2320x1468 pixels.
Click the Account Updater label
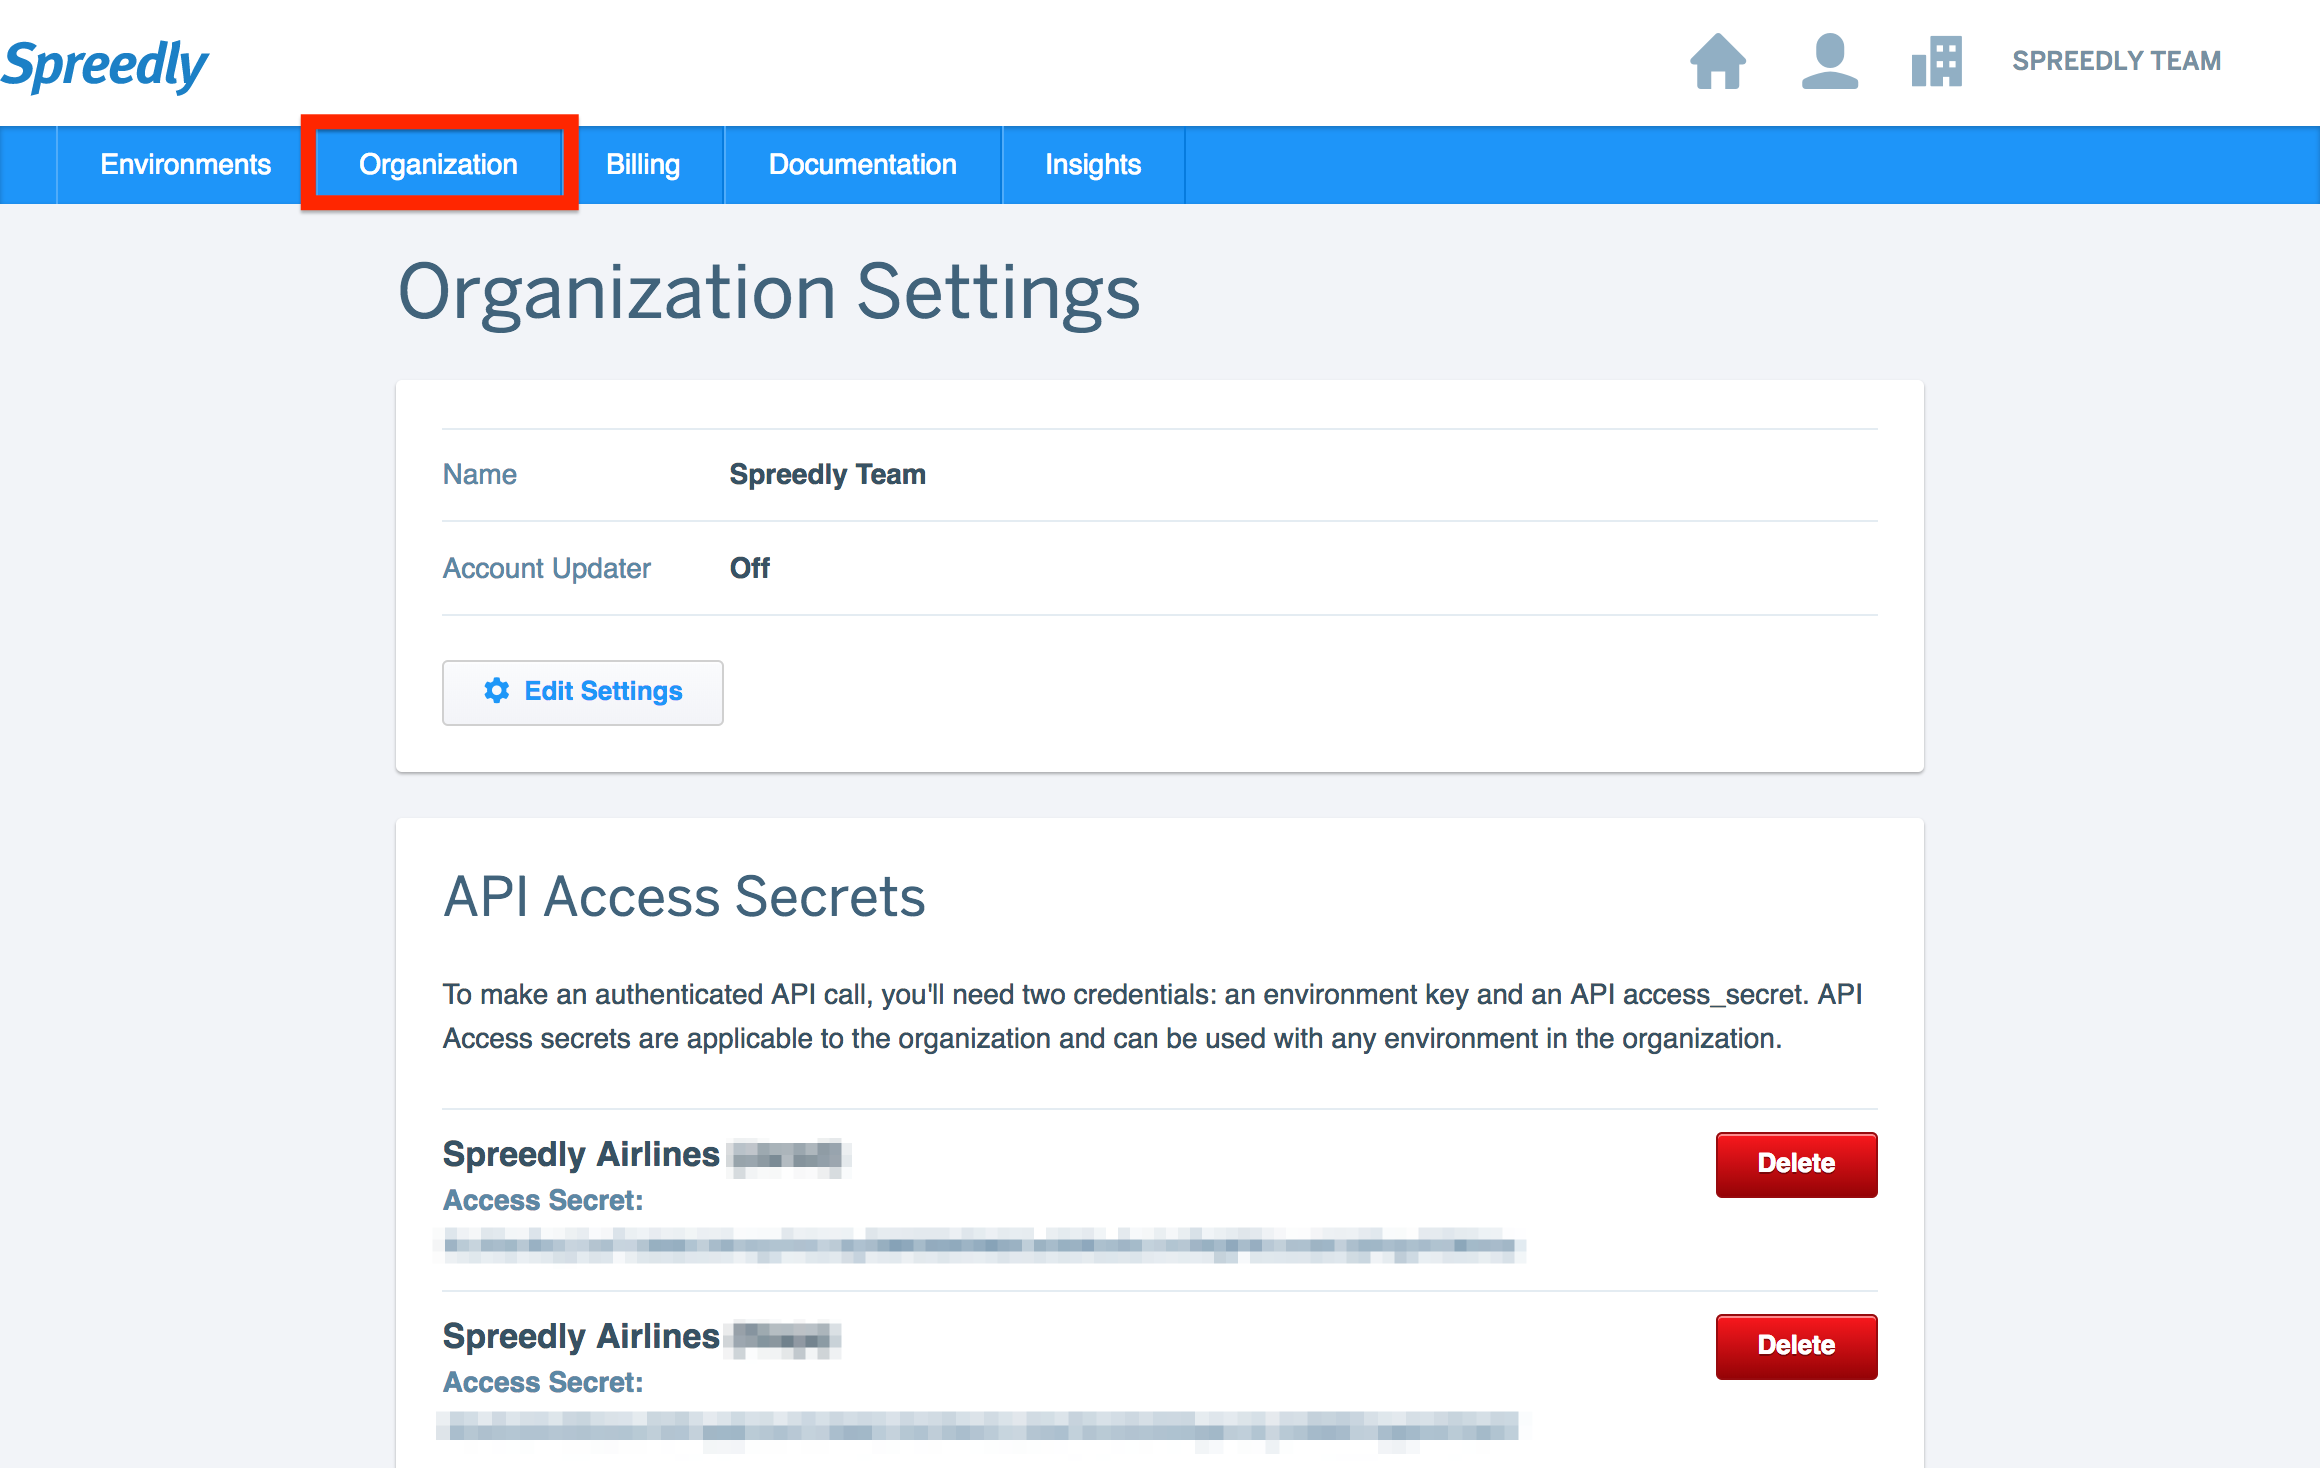[x=547, y=568]
